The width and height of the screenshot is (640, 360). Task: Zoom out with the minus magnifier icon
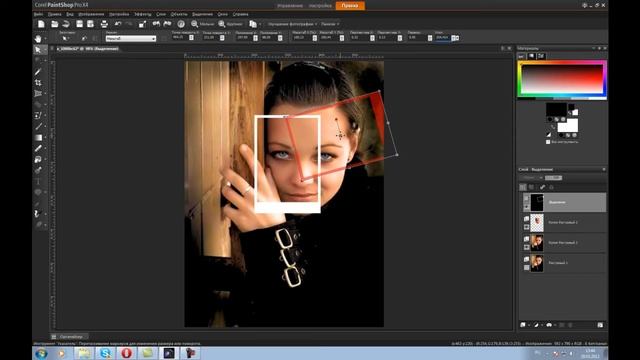(x=195, y=24)
